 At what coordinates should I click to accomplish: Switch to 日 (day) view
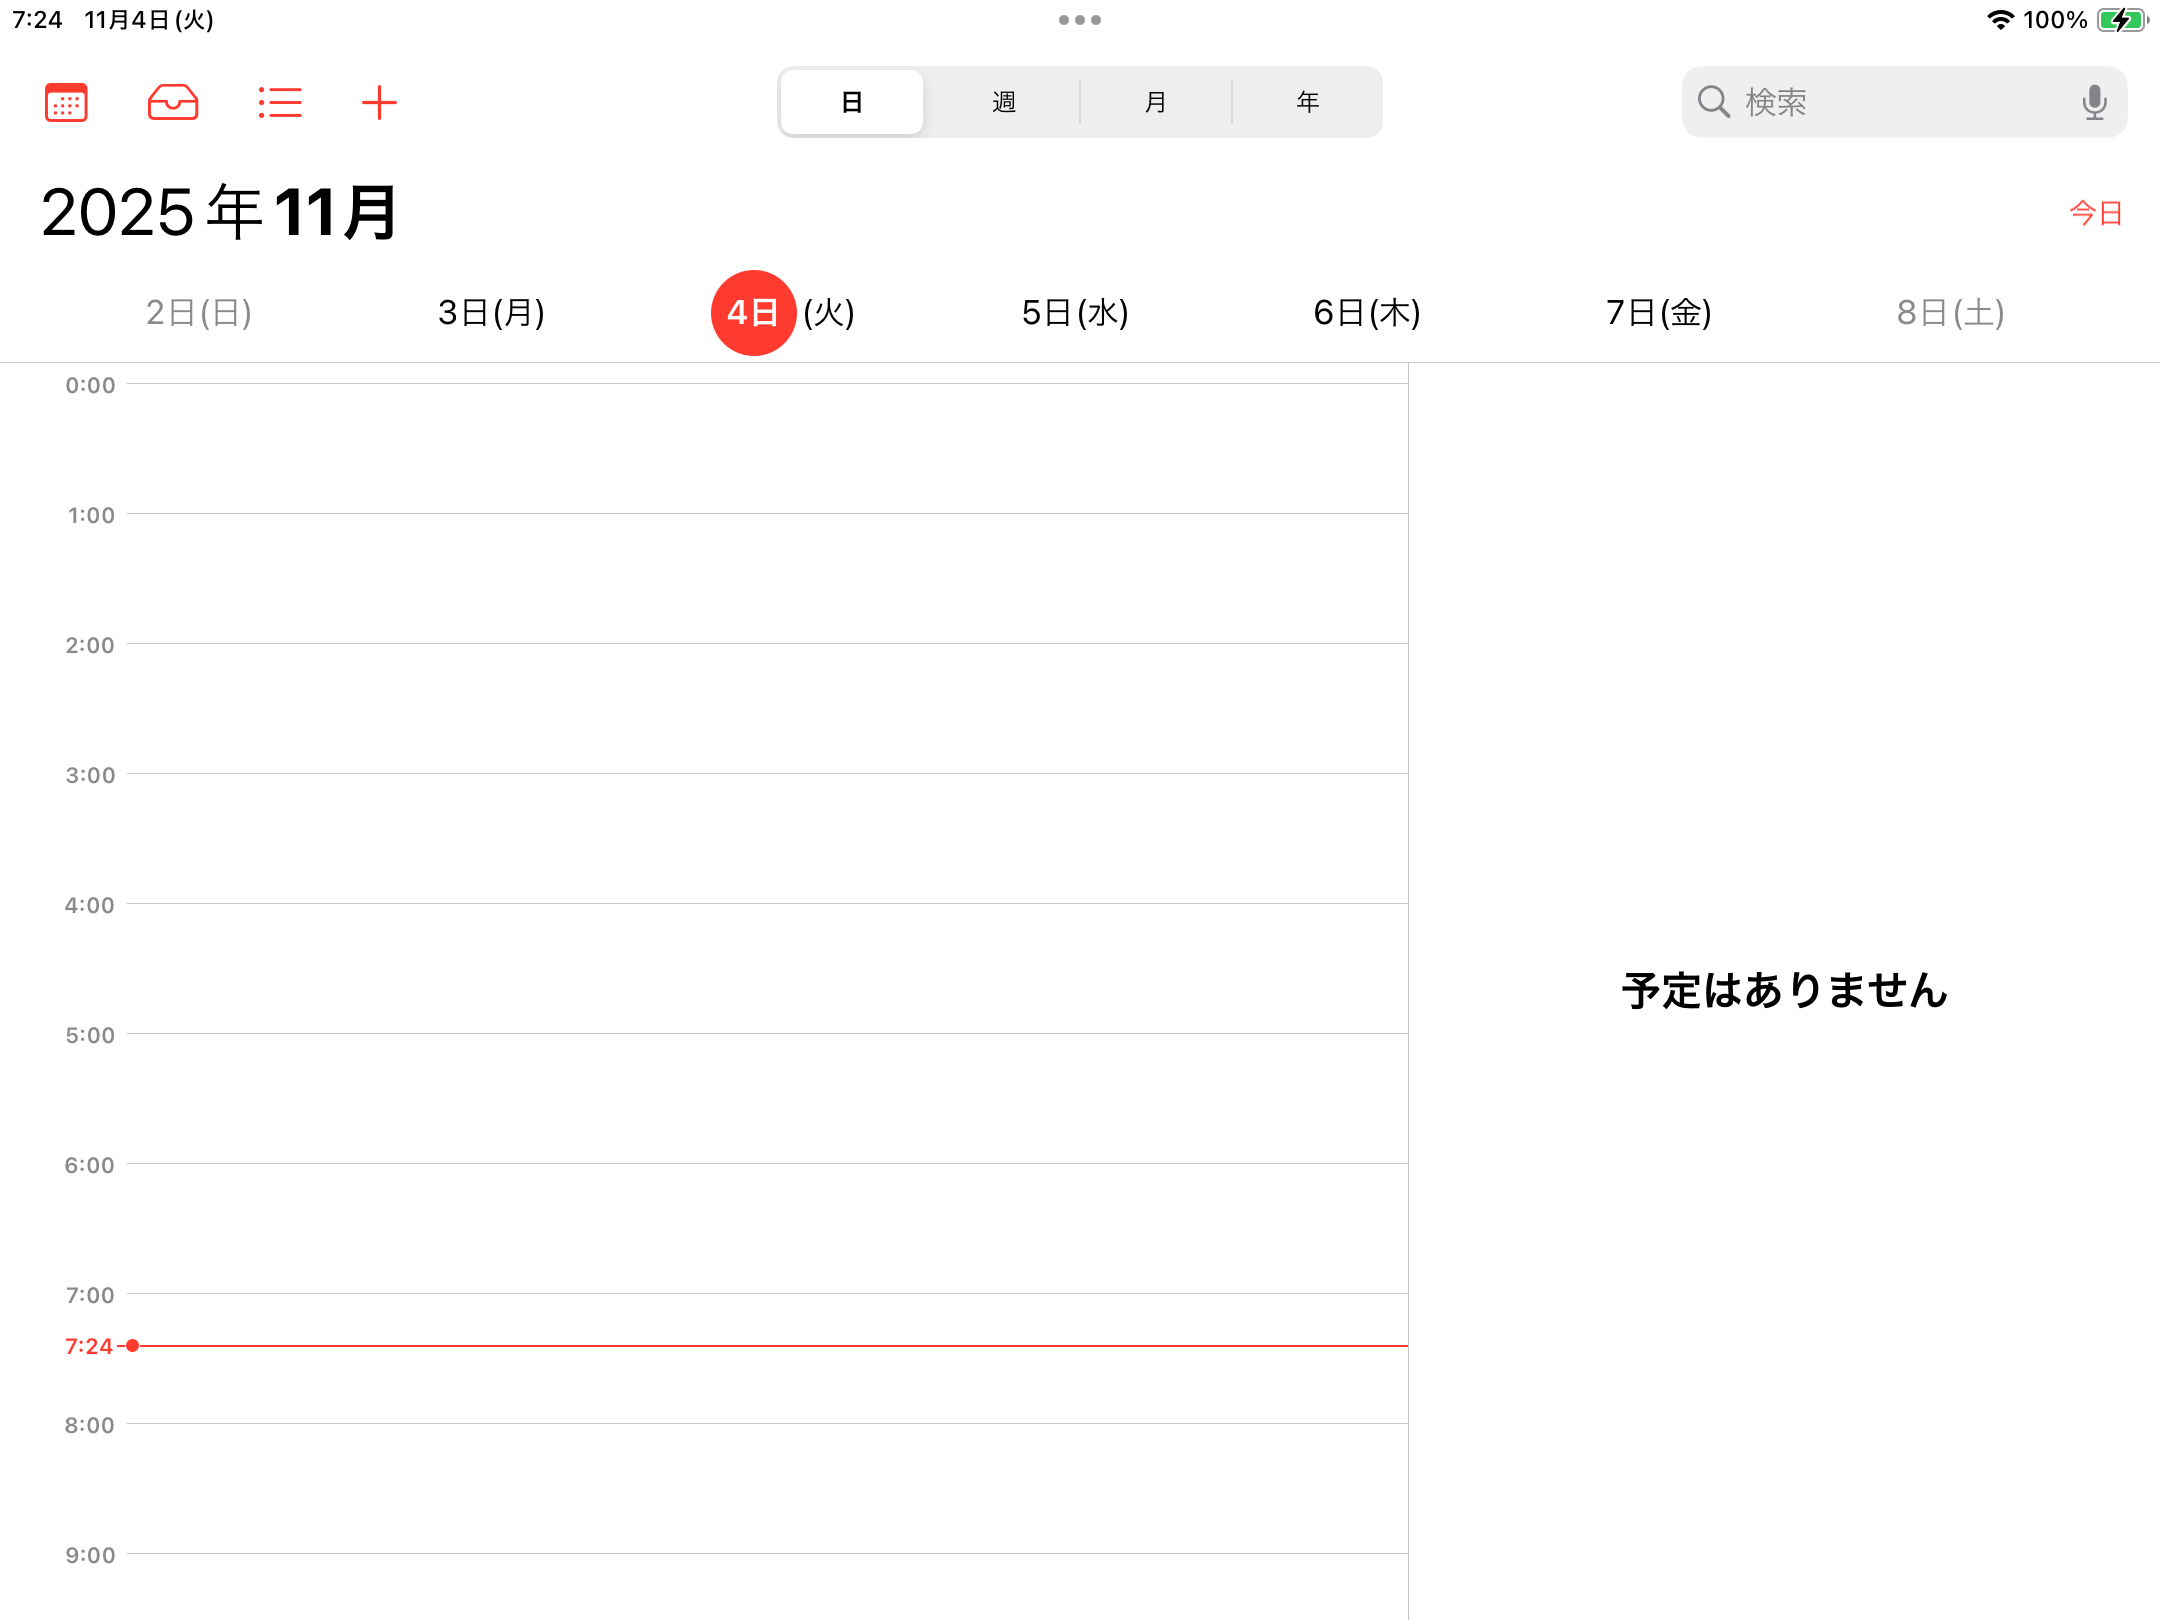point(852,102)
